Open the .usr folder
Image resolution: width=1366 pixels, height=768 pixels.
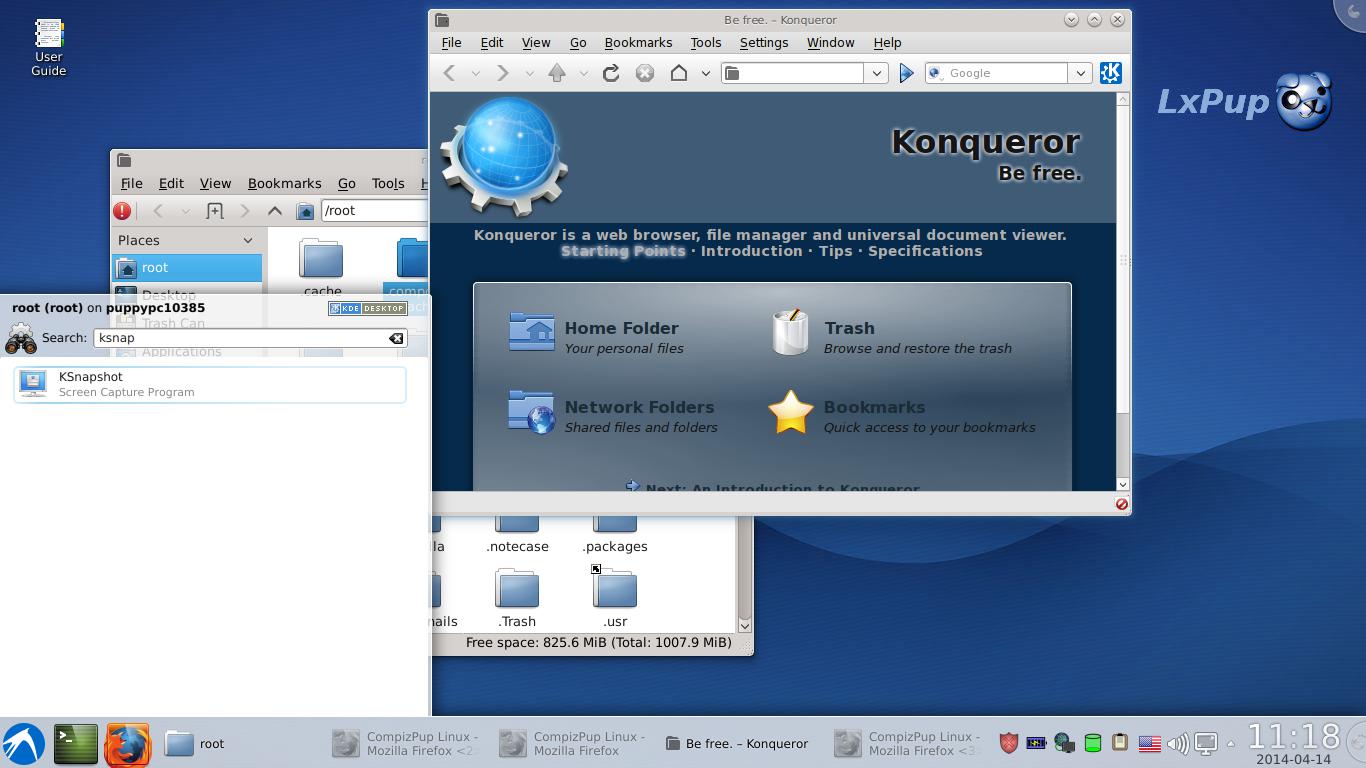[615, 598]
